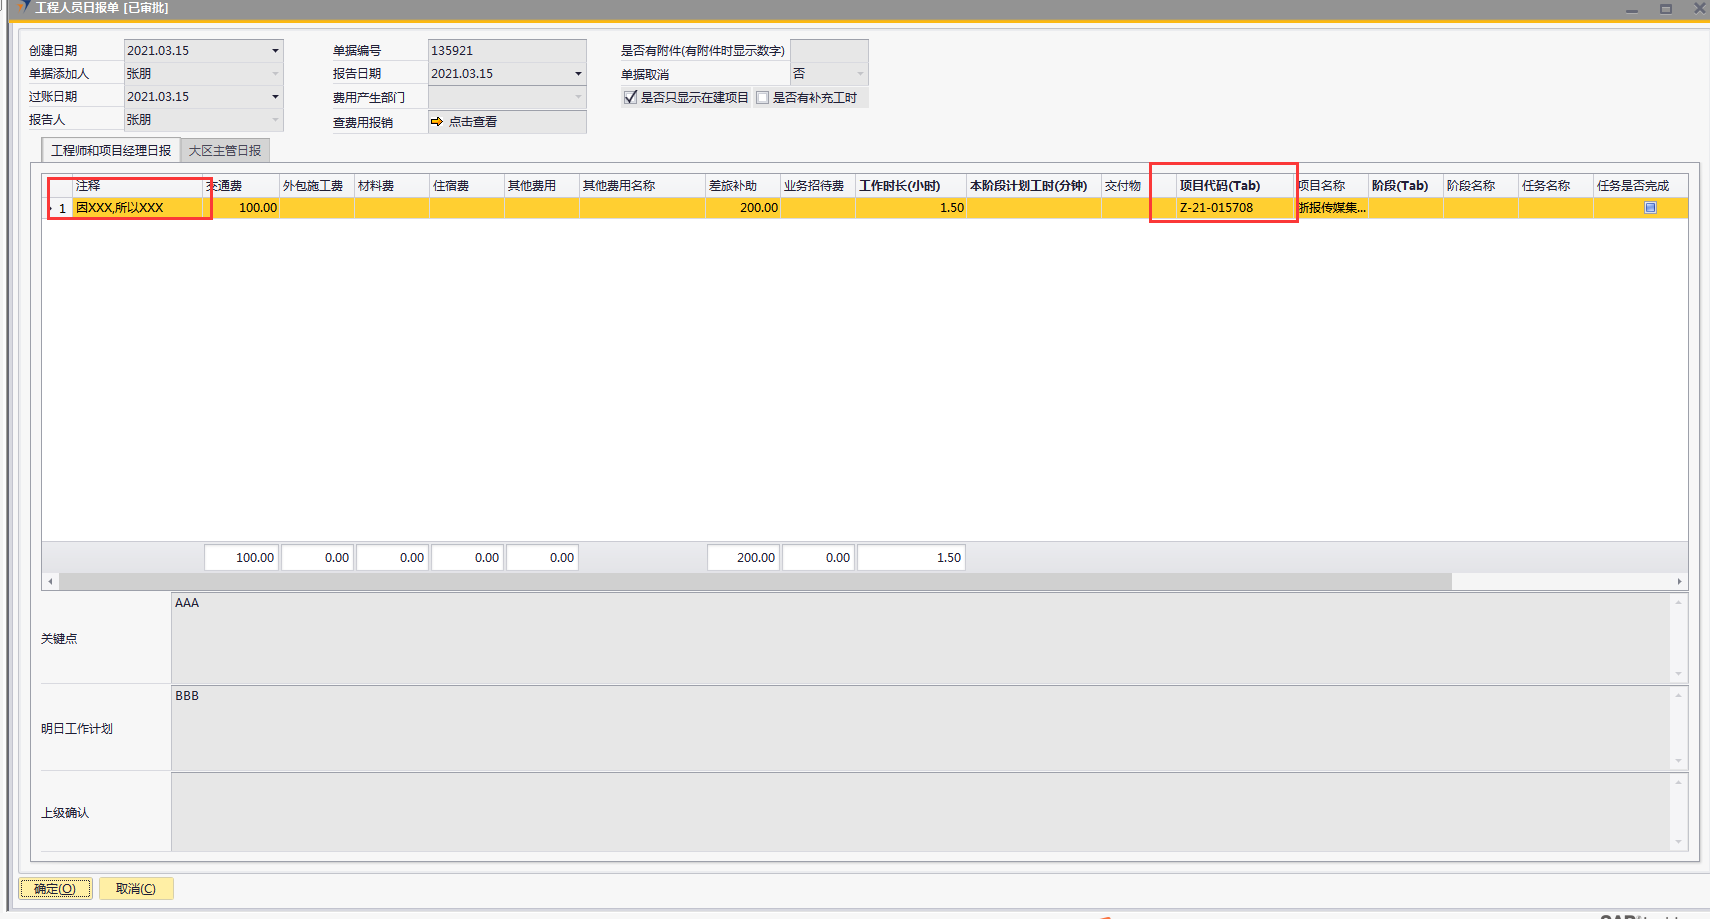Maximize the 工程人员日报单 window
Screen dimensions: 1710x919
click(1665, 8)
